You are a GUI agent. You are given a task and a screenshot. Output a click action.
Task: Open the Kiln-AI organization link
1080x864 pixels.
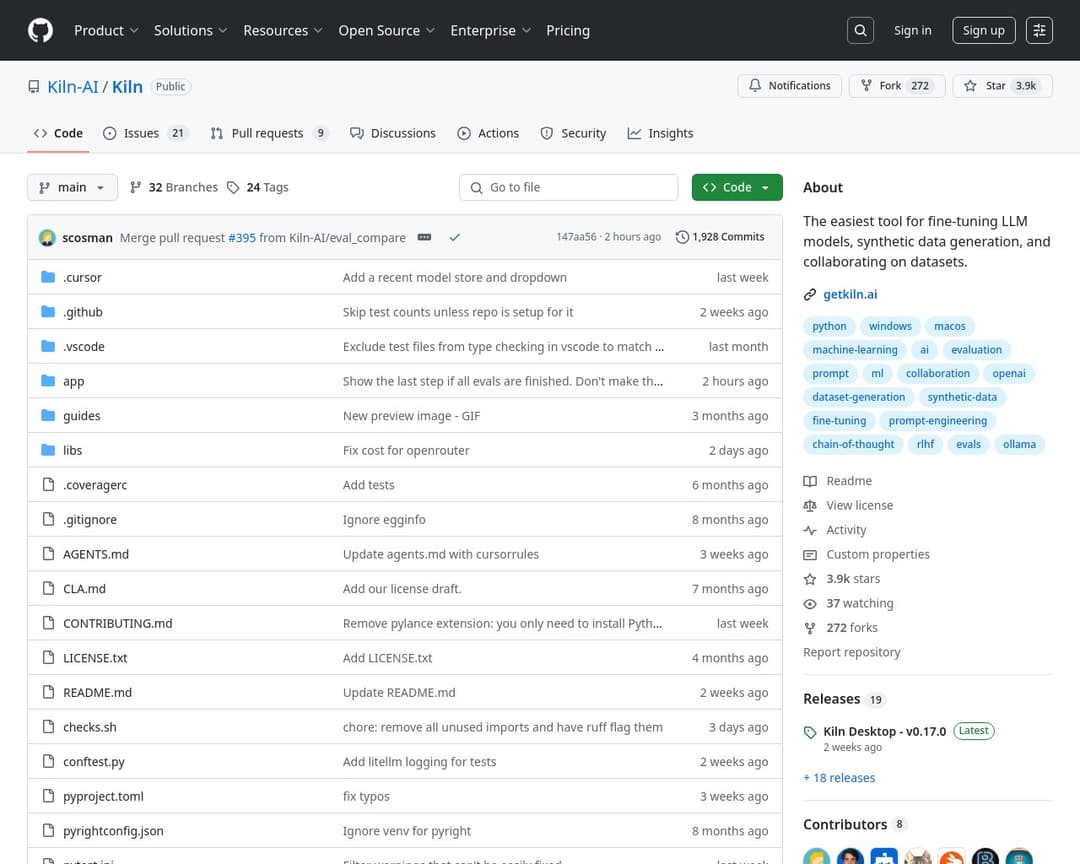(73, 87)
